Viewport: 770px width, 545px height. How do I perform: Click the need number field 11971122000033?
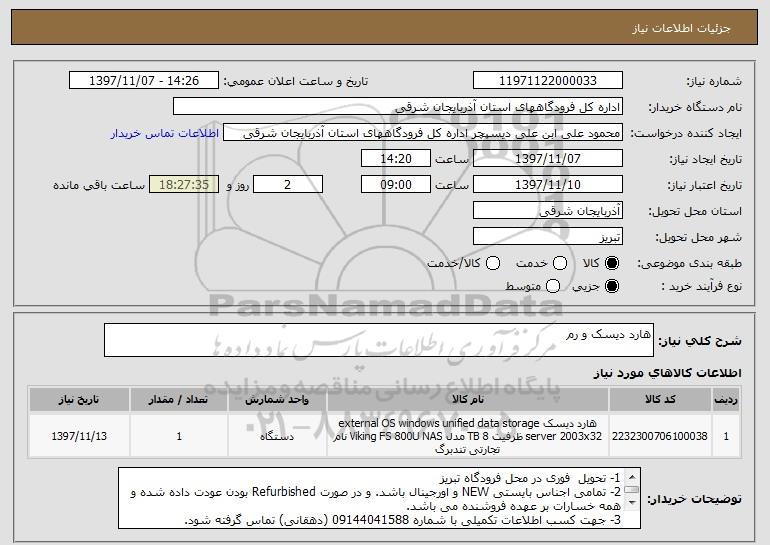(x=548, y=81)
